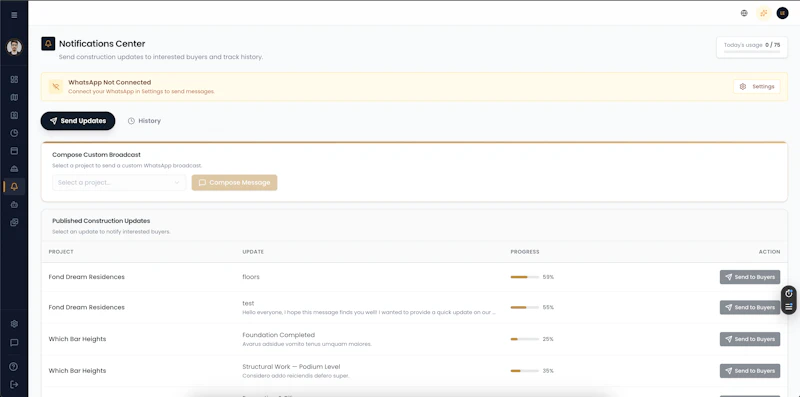Send the floors update to buyers
Screen dimensions: 800x397
pos(749,277)
